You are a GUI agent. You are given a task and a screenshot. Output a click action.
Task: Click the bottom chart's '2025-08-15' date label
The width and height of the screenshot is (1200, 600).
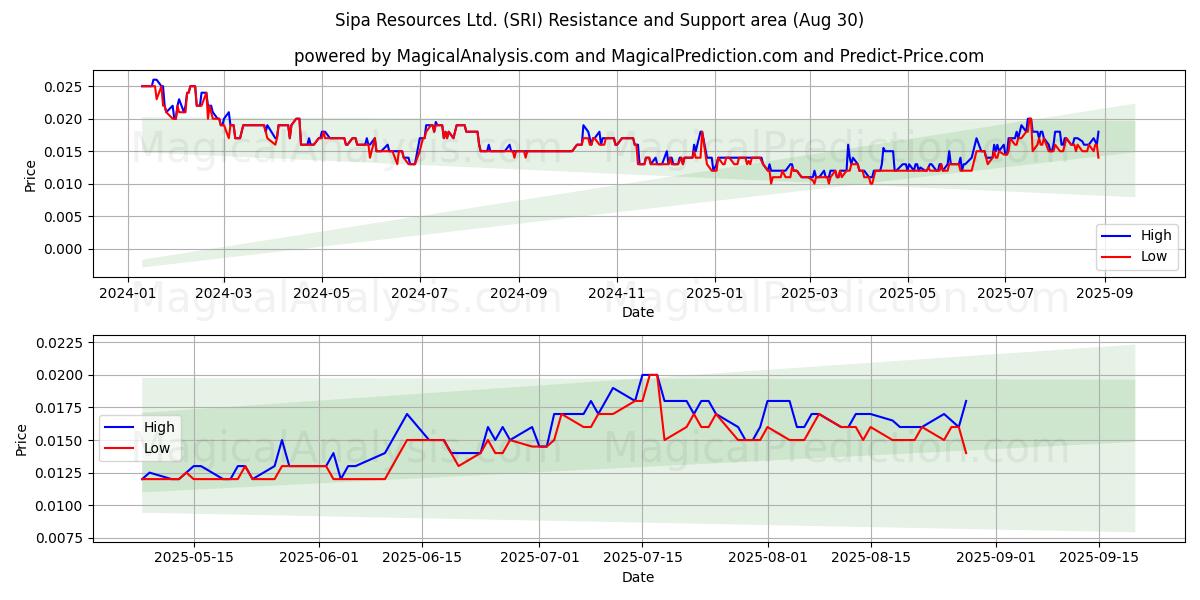[871, 558]
